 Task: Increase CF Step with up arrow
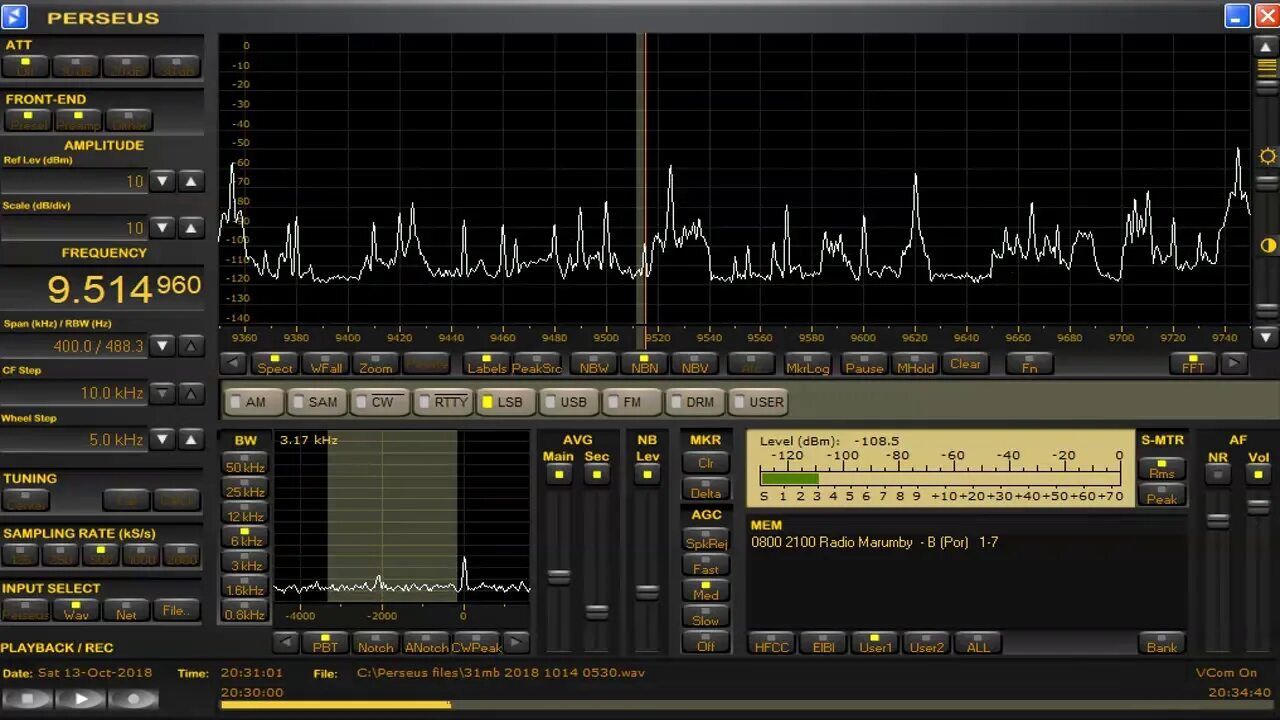pos(190,393)
